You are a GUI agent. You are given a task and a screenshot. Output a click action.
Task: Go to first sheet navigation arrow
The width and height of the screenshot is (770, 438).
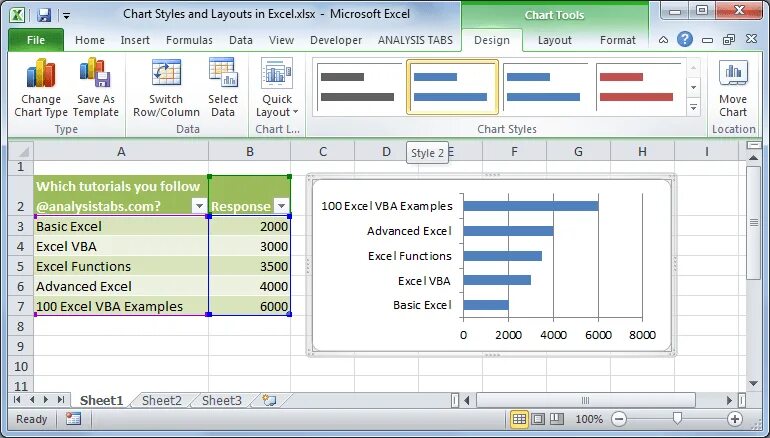click(x=17, y=400)
